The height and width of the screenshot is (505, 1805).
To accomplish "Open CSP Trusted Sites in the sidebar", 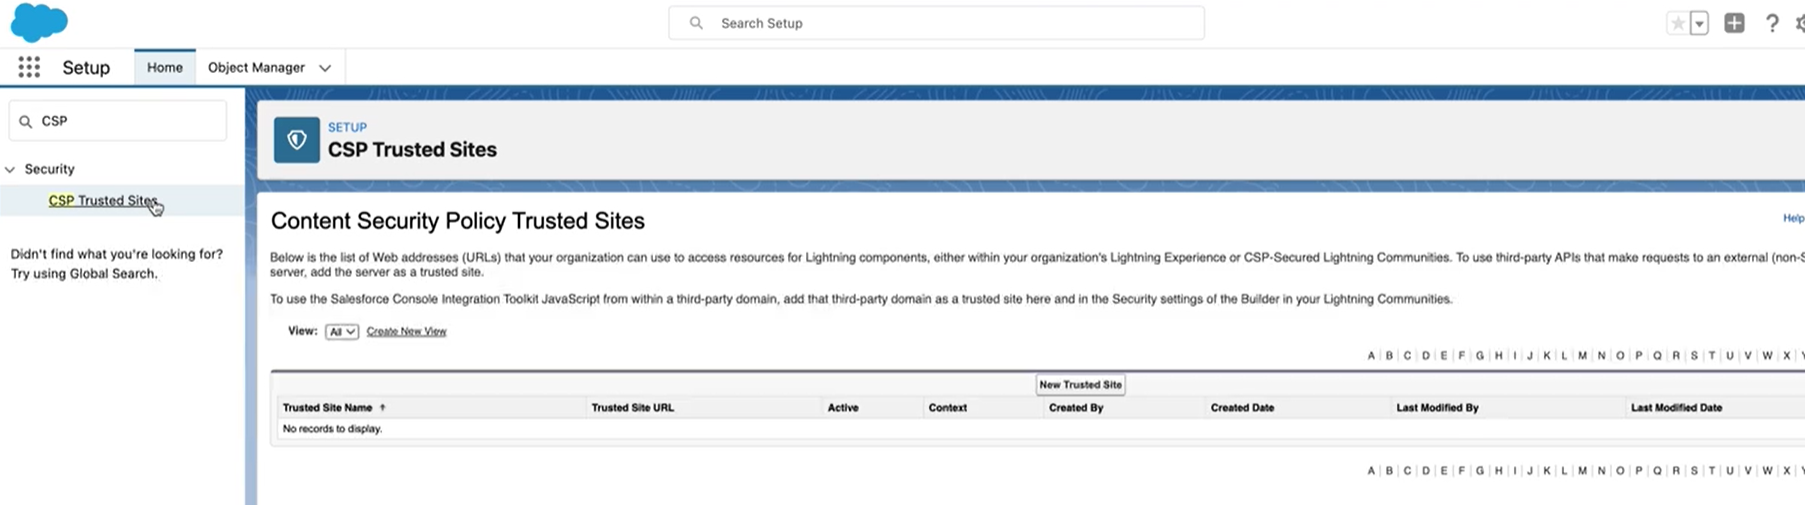I will (103, 200).
